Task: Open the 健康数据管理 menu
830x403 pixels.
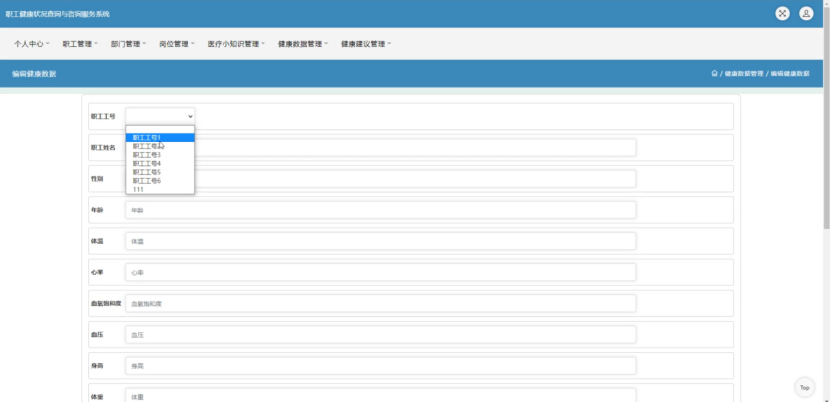Action: [x=303, y=44]
